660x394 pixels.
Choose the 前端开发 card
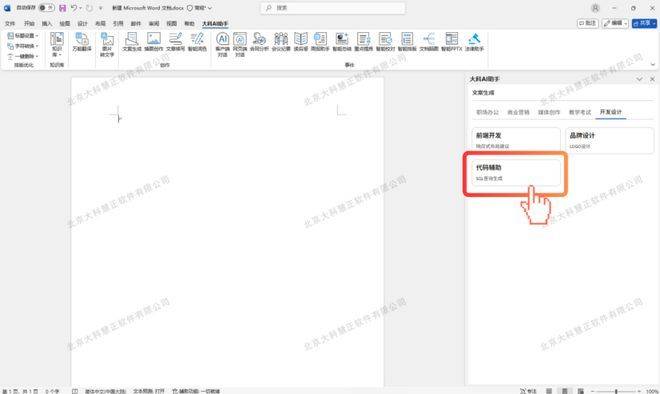pyautogui.click(x=516, y=140)
